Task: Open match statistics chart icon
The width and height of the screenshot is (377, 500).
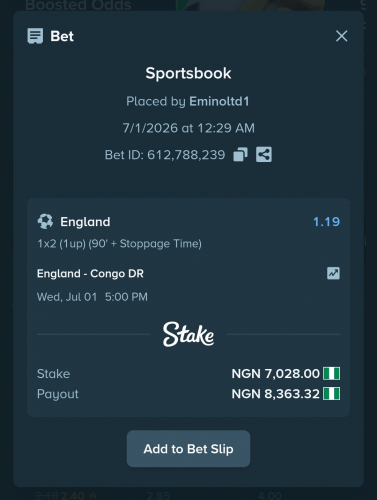Action: click(333, 273)
